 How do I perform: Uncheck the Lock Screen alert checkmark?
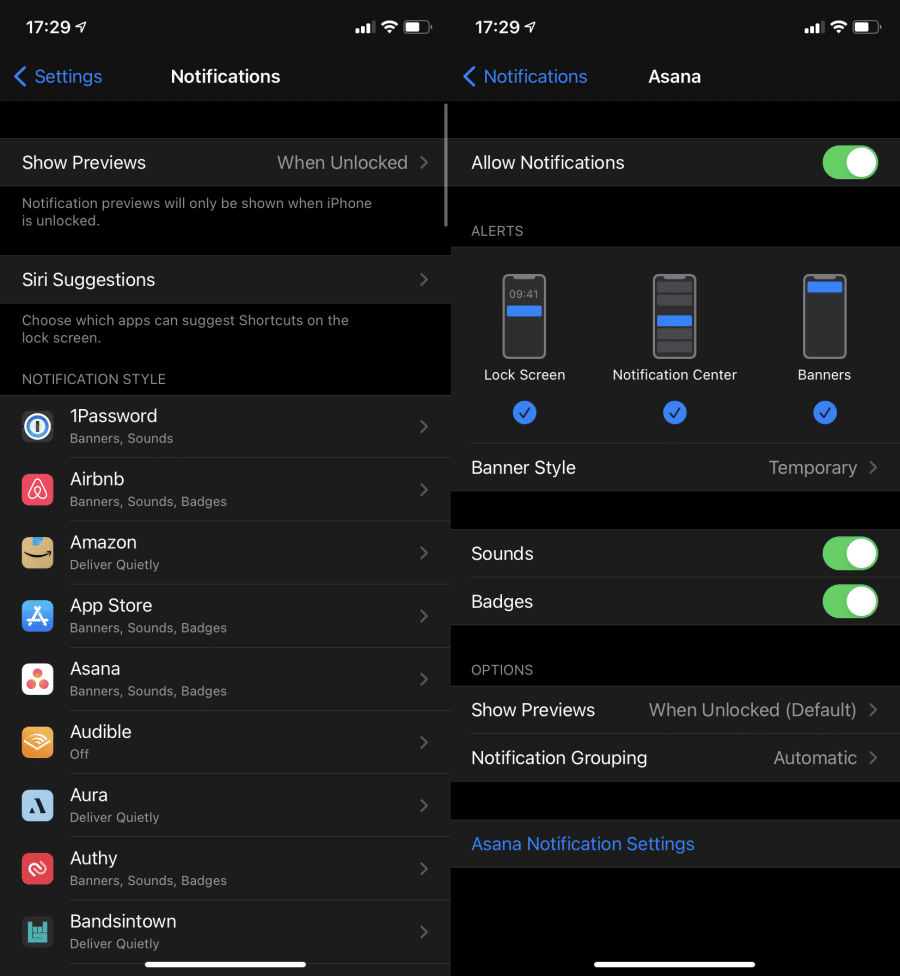(x=524, y=413)
